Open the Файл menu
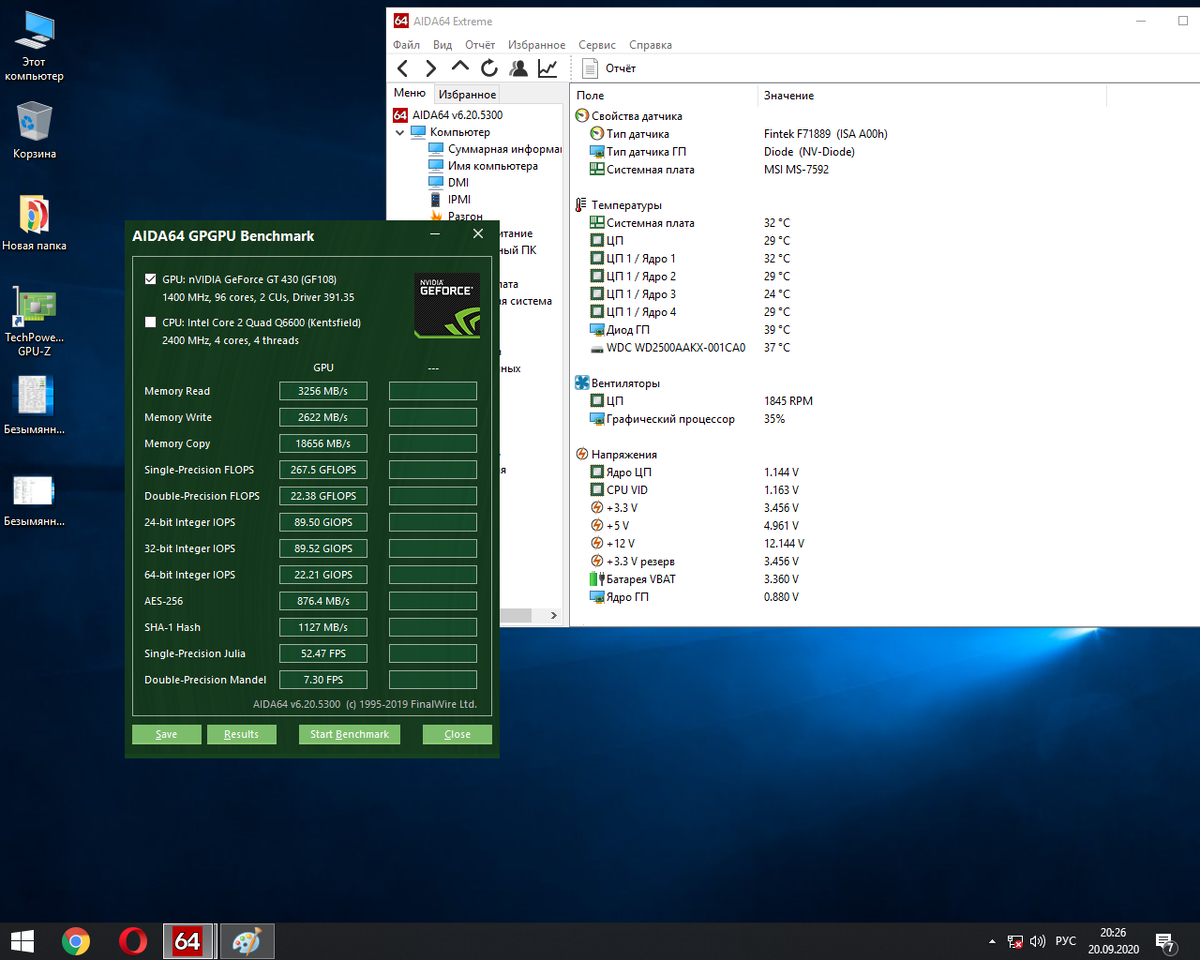This screenshot has height=960, width=1200. 406,45
